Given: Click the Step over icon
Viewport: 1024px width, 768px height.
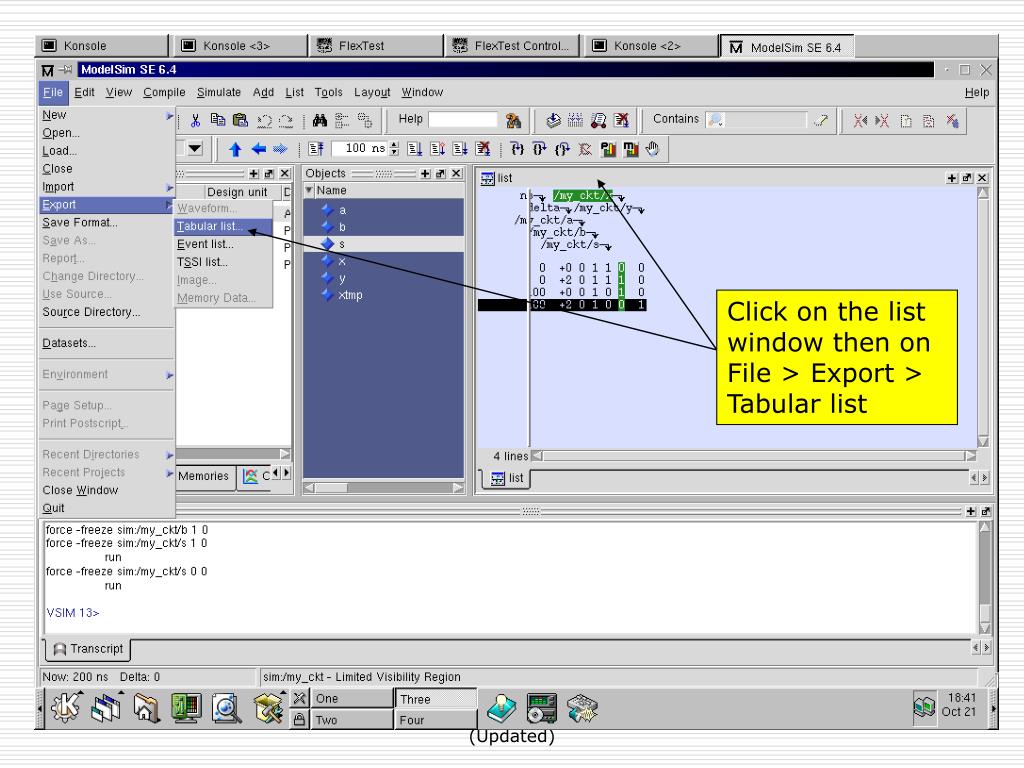Looking at the screenshot, I should point(539,150).
